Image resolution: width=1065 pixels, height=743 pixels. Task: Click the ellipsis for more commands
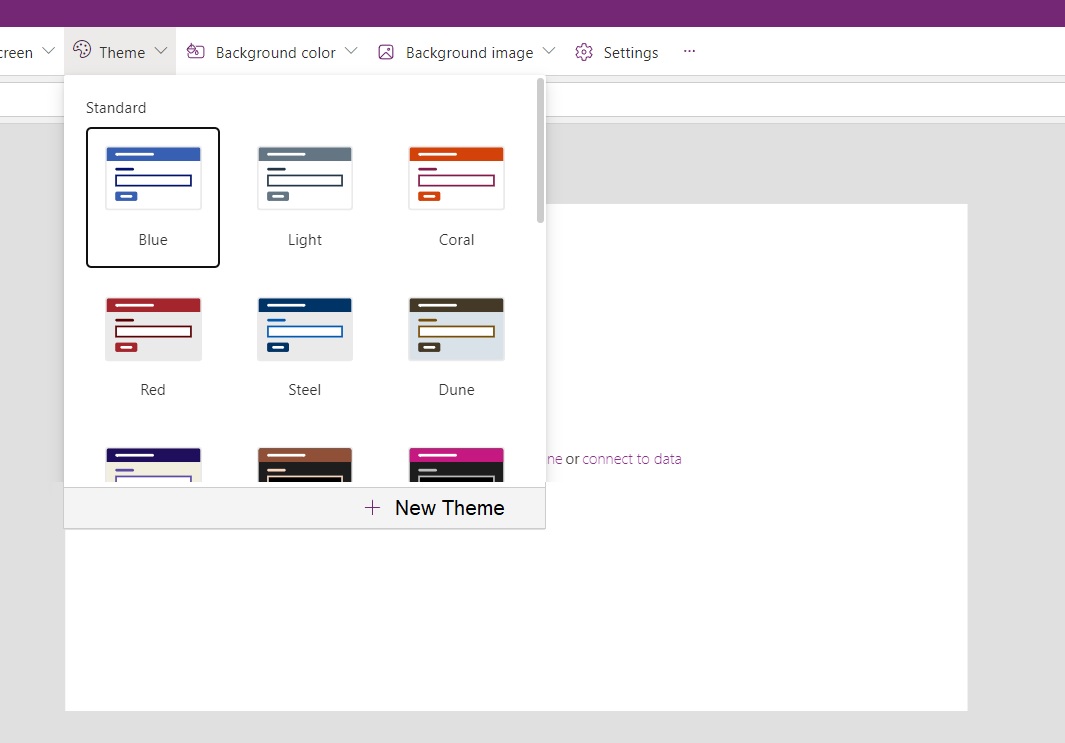click(689, 51)
